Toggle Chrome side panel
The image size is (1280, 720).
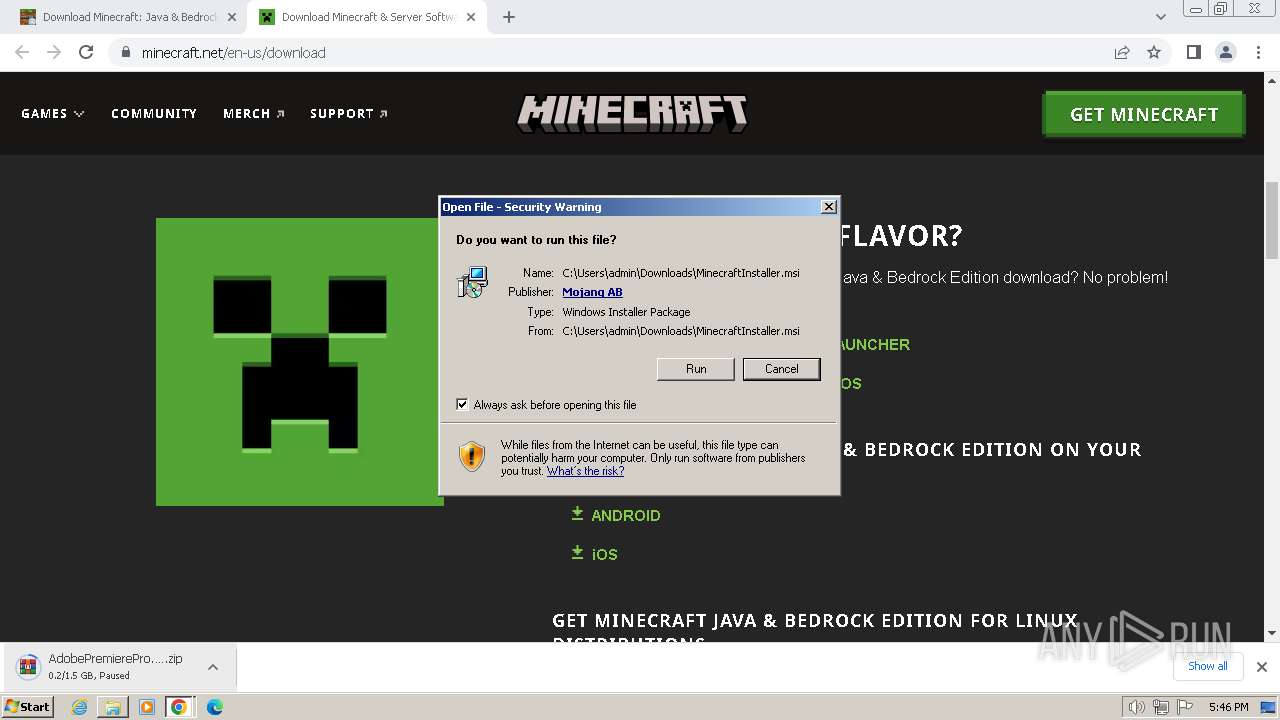point(1193,52)
